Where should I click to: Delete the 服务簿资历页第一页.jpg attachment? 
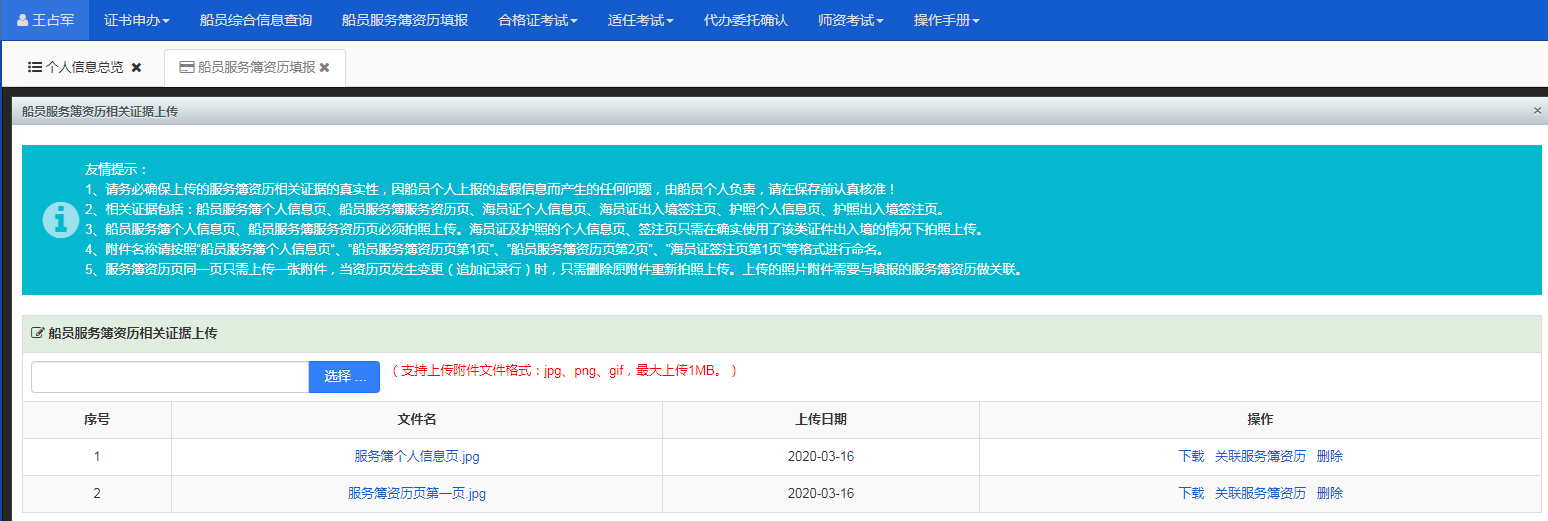(1330, 493)
